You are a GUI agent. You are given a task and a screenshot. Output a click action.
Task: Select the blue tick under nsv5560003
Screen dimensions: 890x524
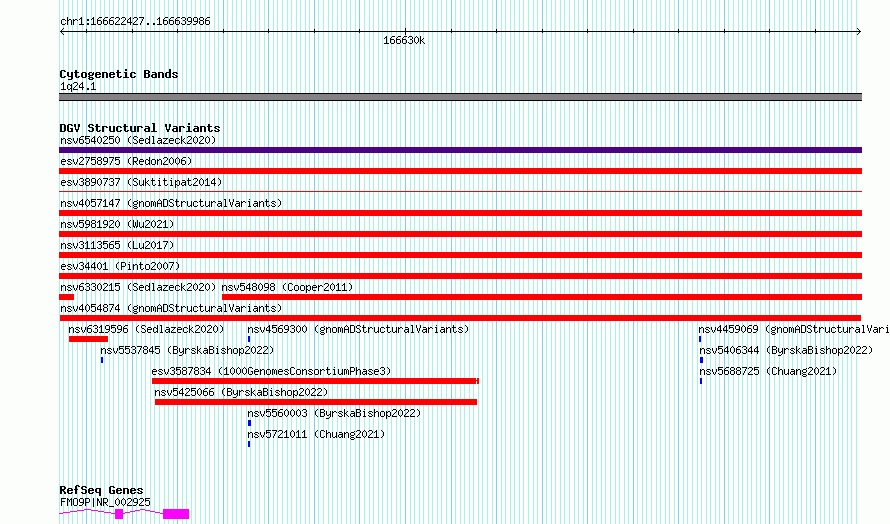249,423
